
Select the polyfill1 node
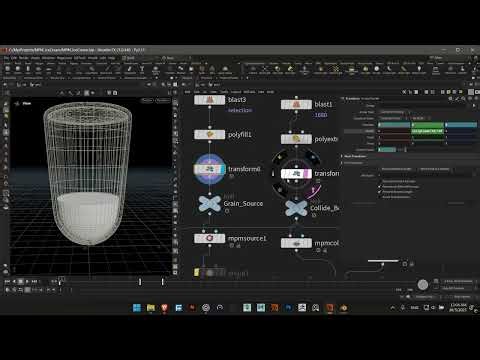[209, 134]
